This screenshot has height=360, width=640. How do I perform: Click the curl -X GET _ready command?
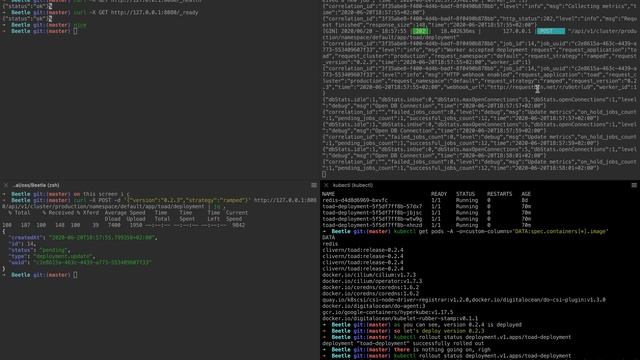pyautogui.click(x=136, y=13)
